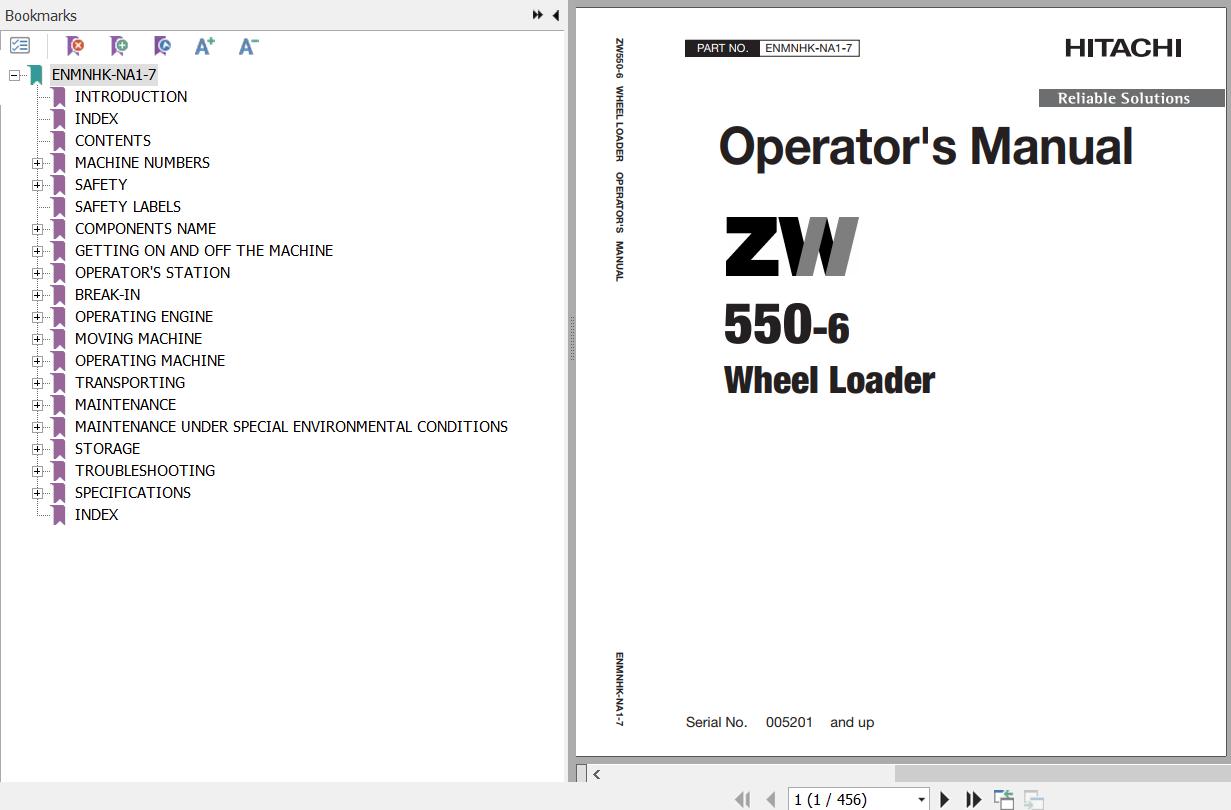Click the purple bookmark icon beside STORAGE
This screenshot has width=1231, height=810.
click(59, 449)
